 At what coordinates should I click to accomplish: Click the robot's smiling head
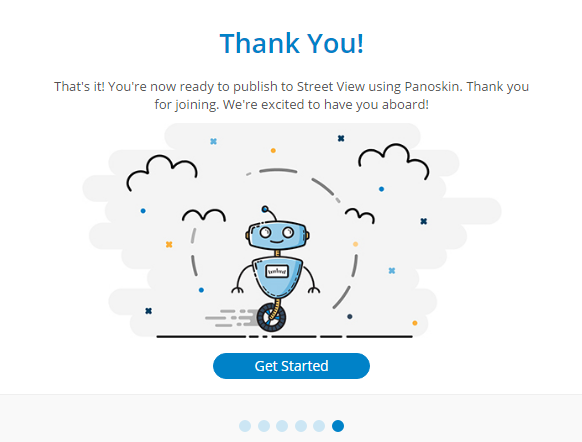click(x=277, y=235)
